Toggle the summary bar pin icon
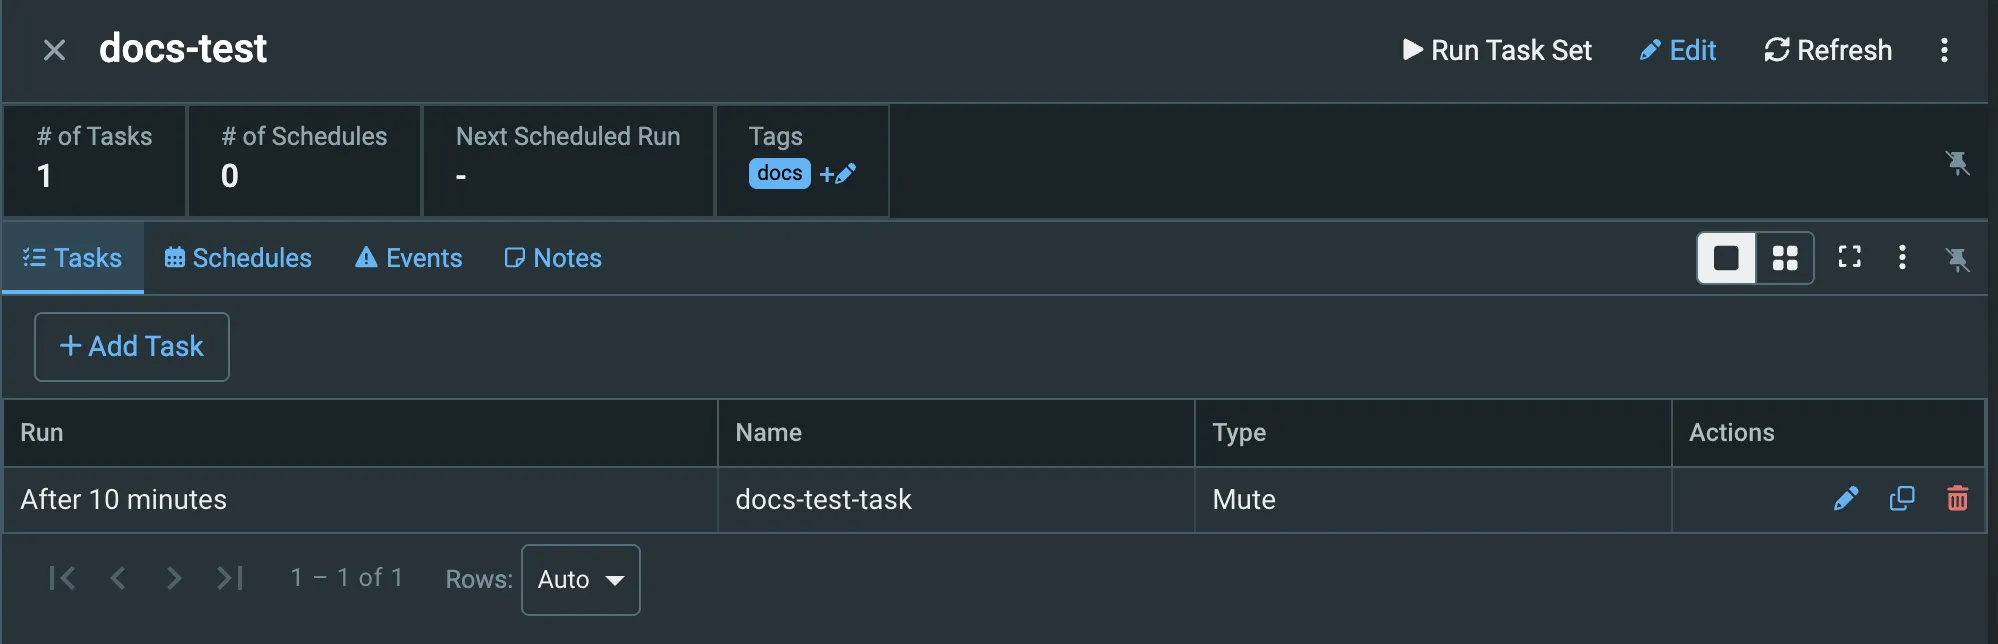The image size is (1998, 644). pyautogui.click(x=1957, y=162)
